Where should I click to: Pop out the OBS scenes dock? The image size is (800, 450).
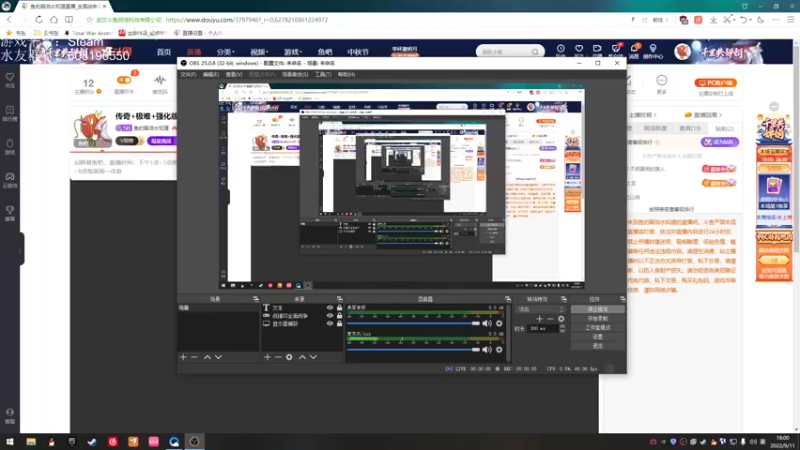(x=256, y=299)
